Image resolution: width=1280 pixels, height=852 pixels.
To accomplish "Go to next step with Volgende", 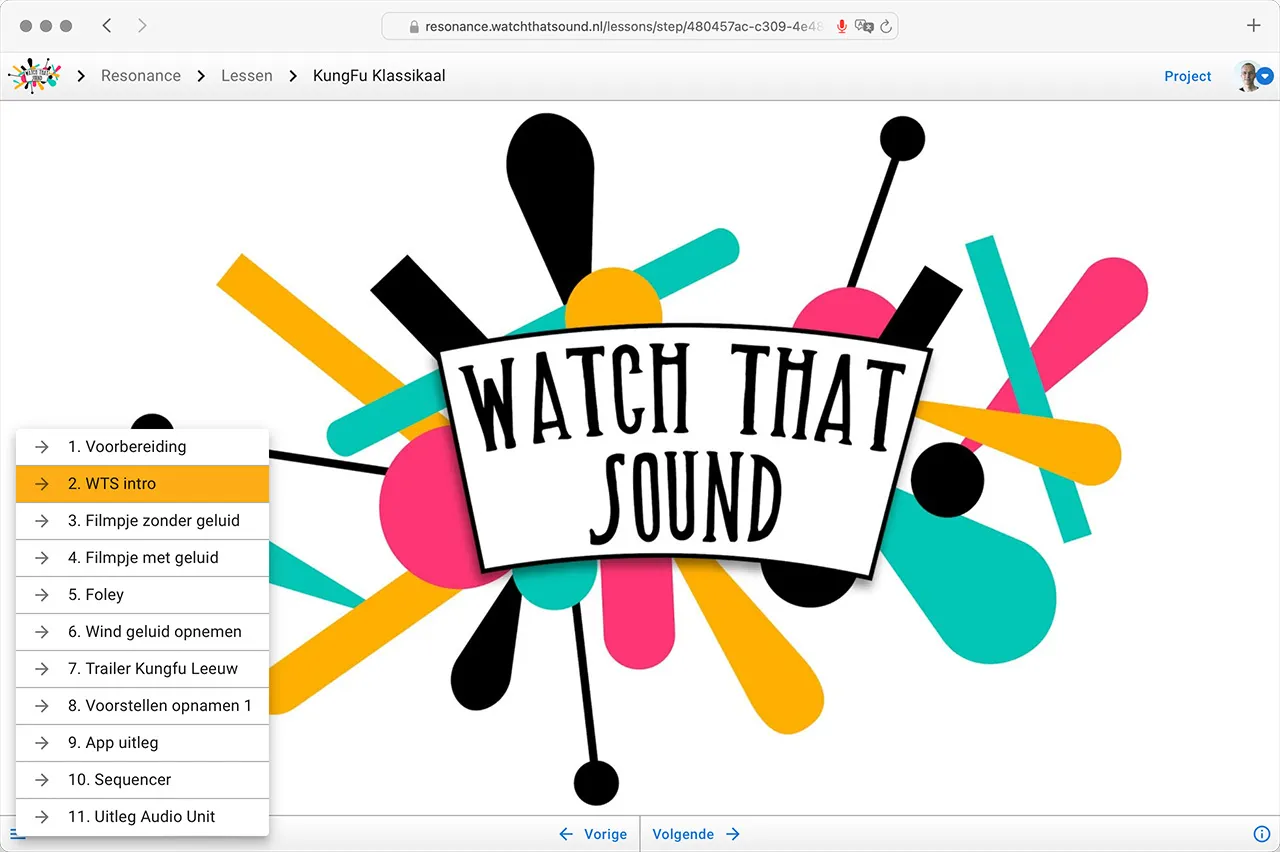I will (x=696, y=834).
